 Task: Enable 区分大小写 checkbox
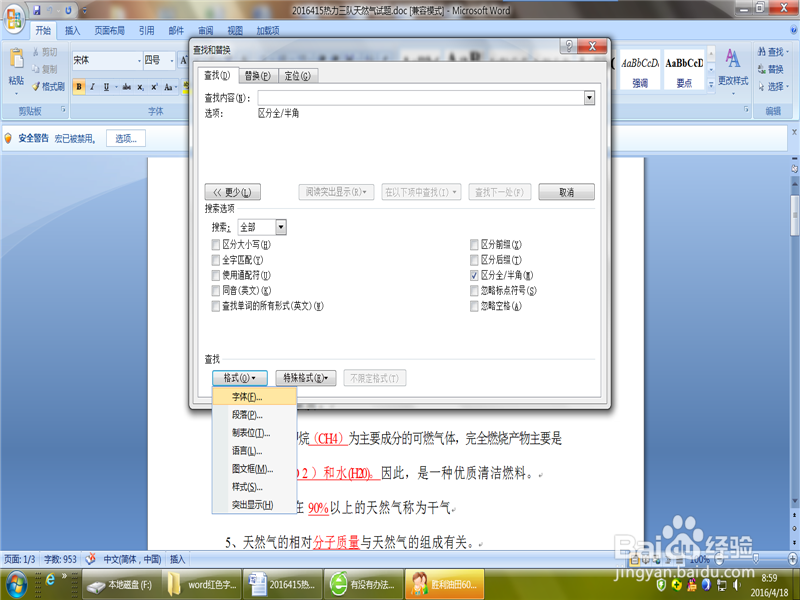click(x=216, y=244)
